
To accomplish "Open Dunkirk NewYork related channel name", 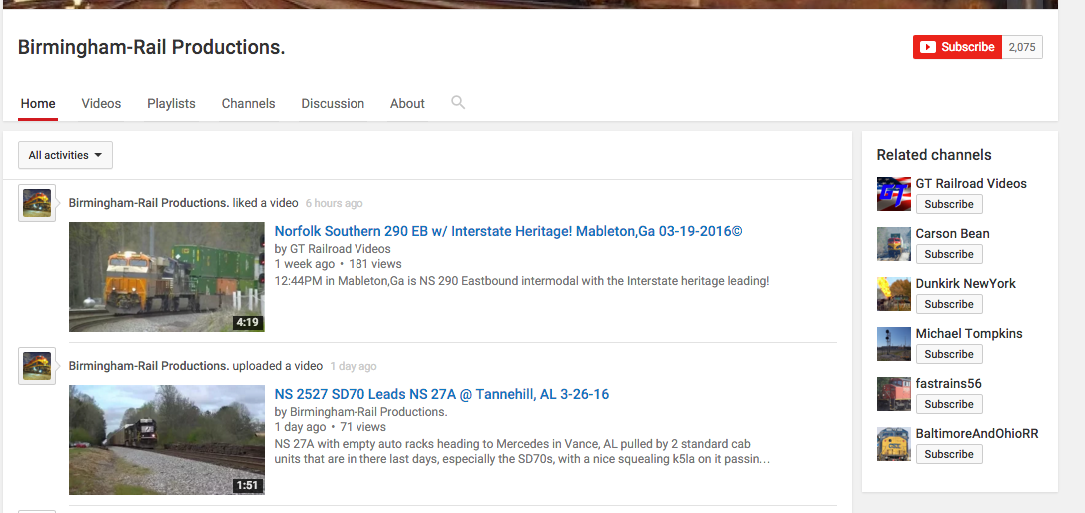I will [966, 283].
